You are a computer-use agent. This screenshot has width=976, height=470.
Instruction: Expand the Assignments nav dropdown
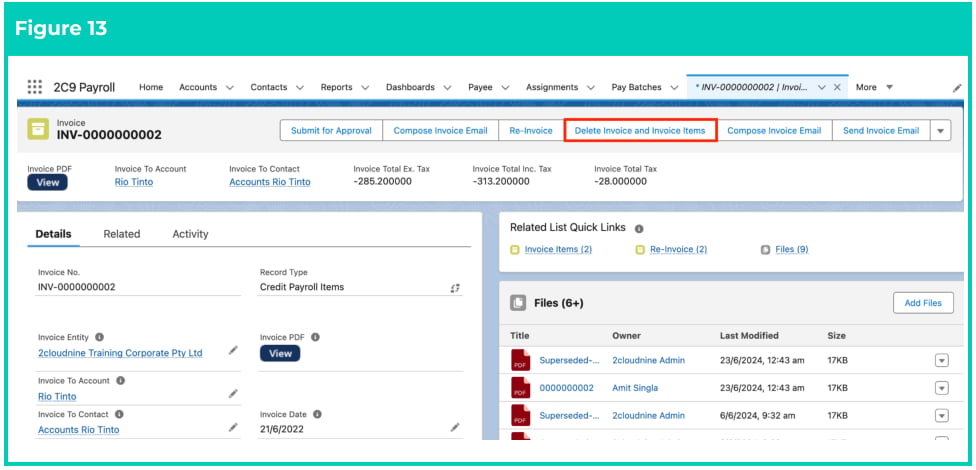point(590,88)
